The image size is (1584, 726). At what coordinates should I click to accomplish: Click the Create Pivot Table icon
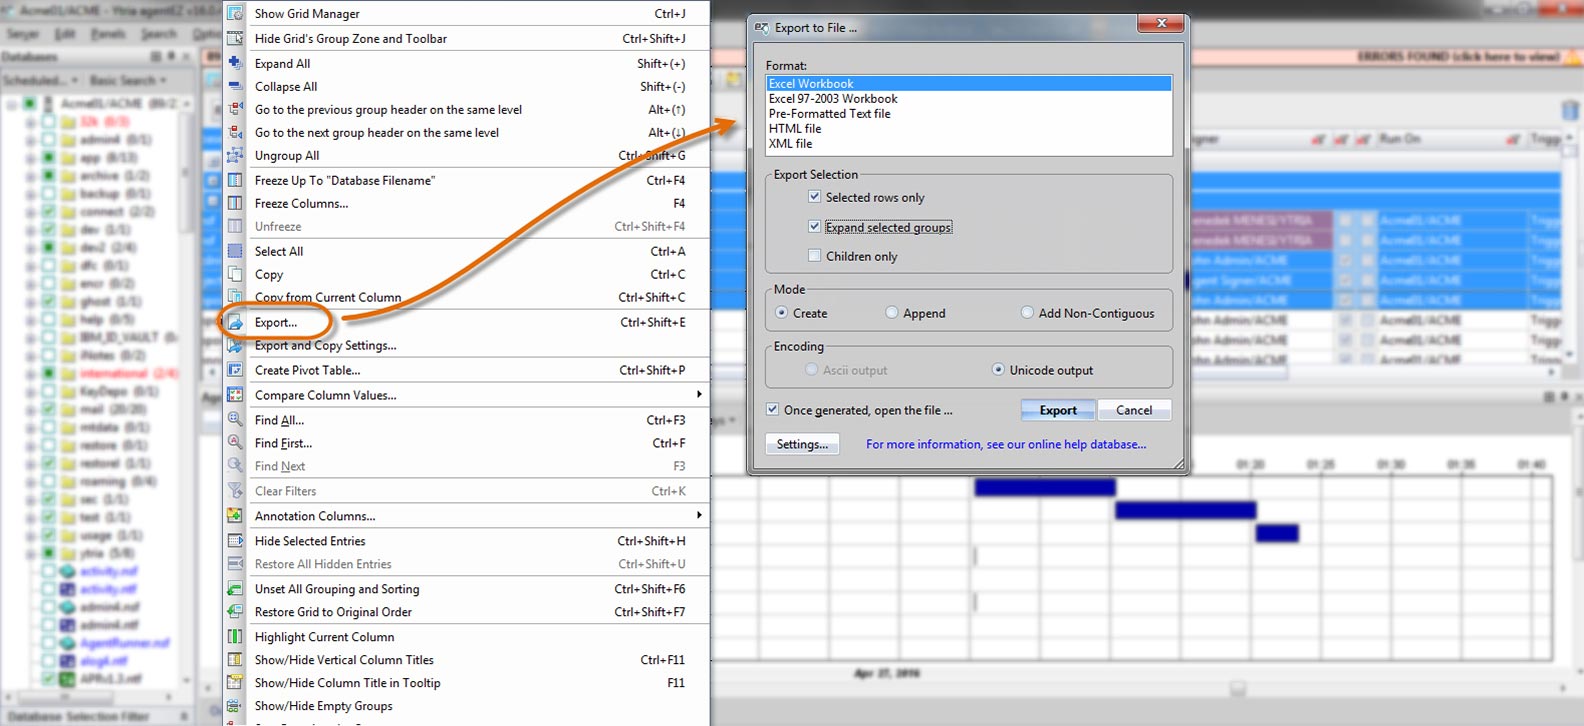pos(235,370)
